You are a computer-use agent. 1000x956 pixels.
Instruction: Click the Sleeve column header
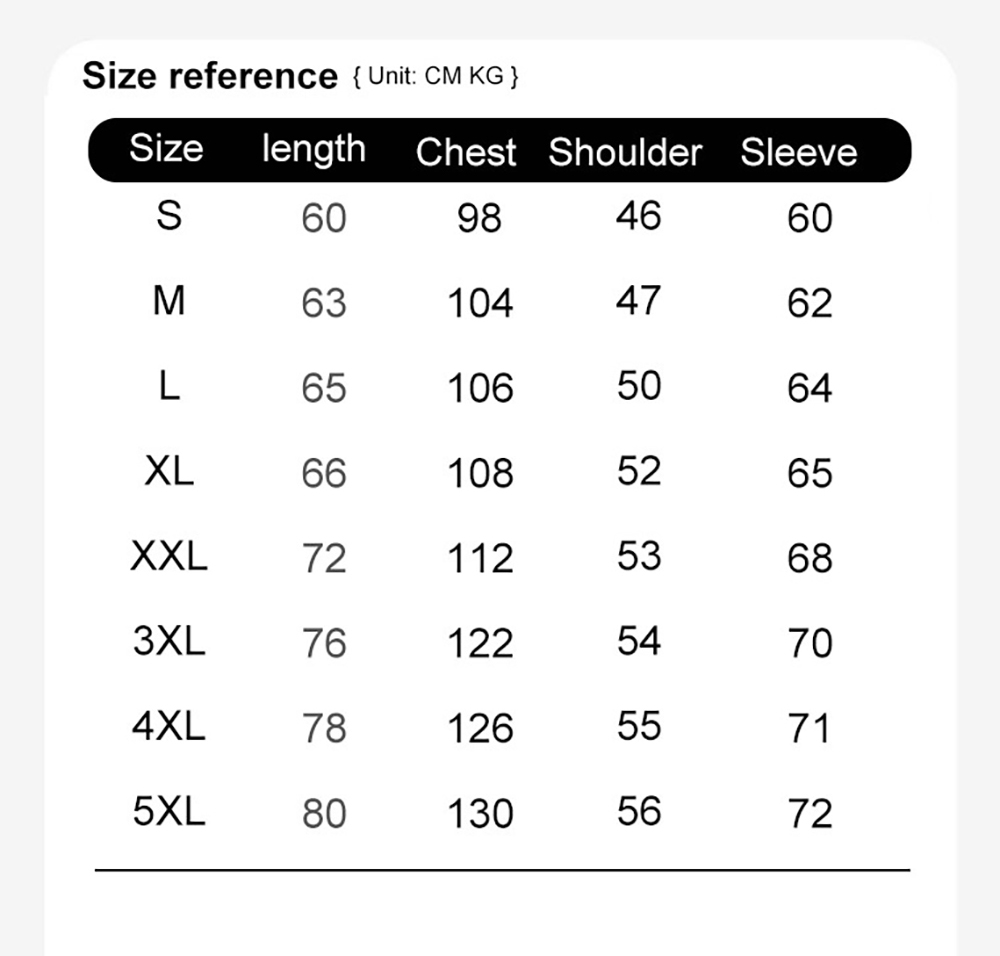pos(798,152)
